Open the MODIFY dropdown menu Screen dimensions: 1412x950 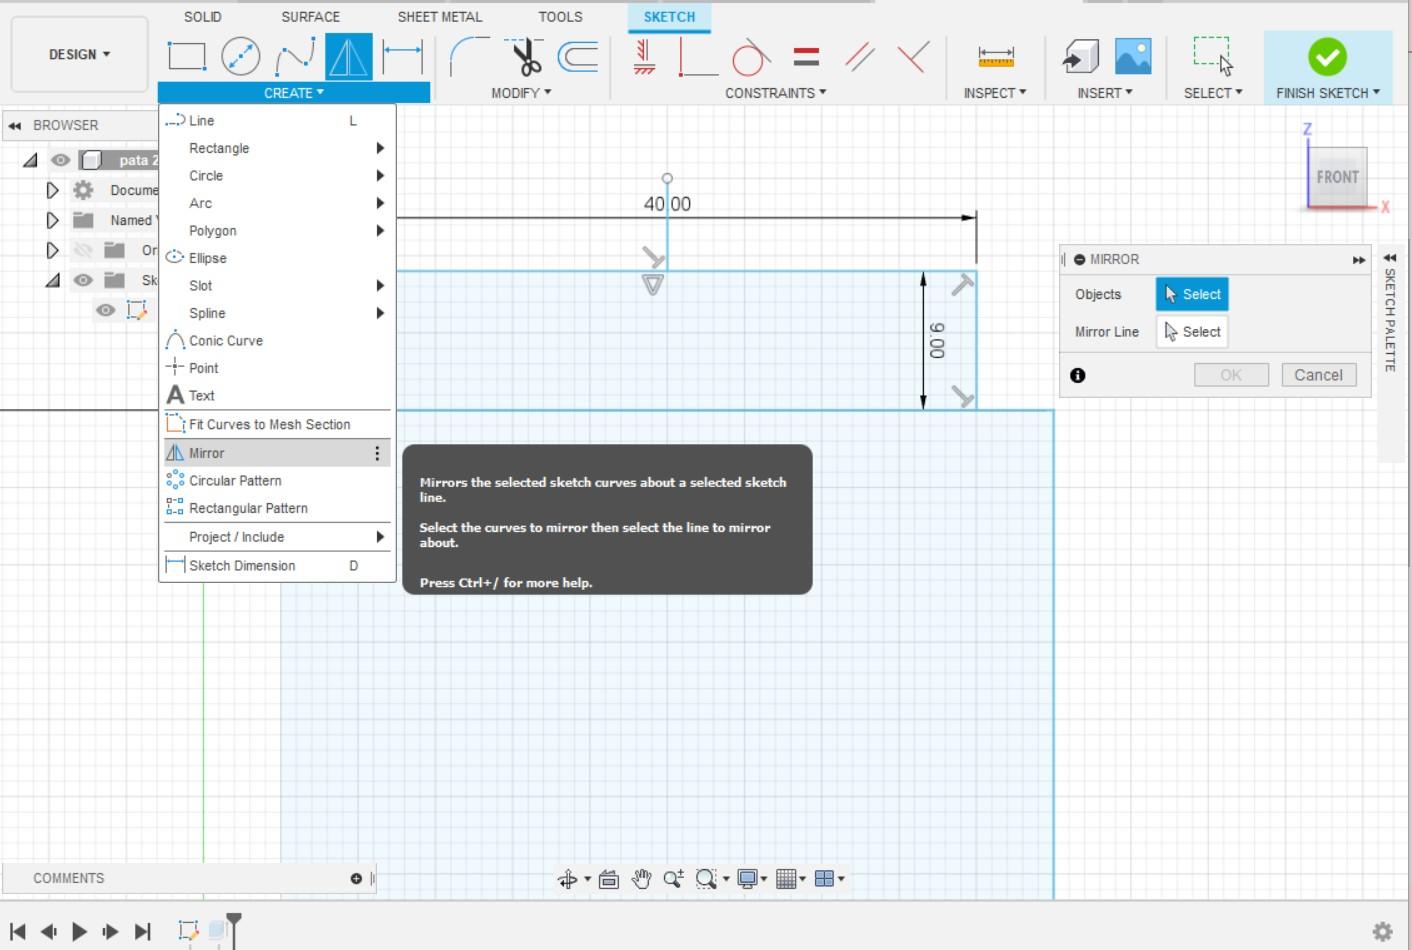(521, 93)
